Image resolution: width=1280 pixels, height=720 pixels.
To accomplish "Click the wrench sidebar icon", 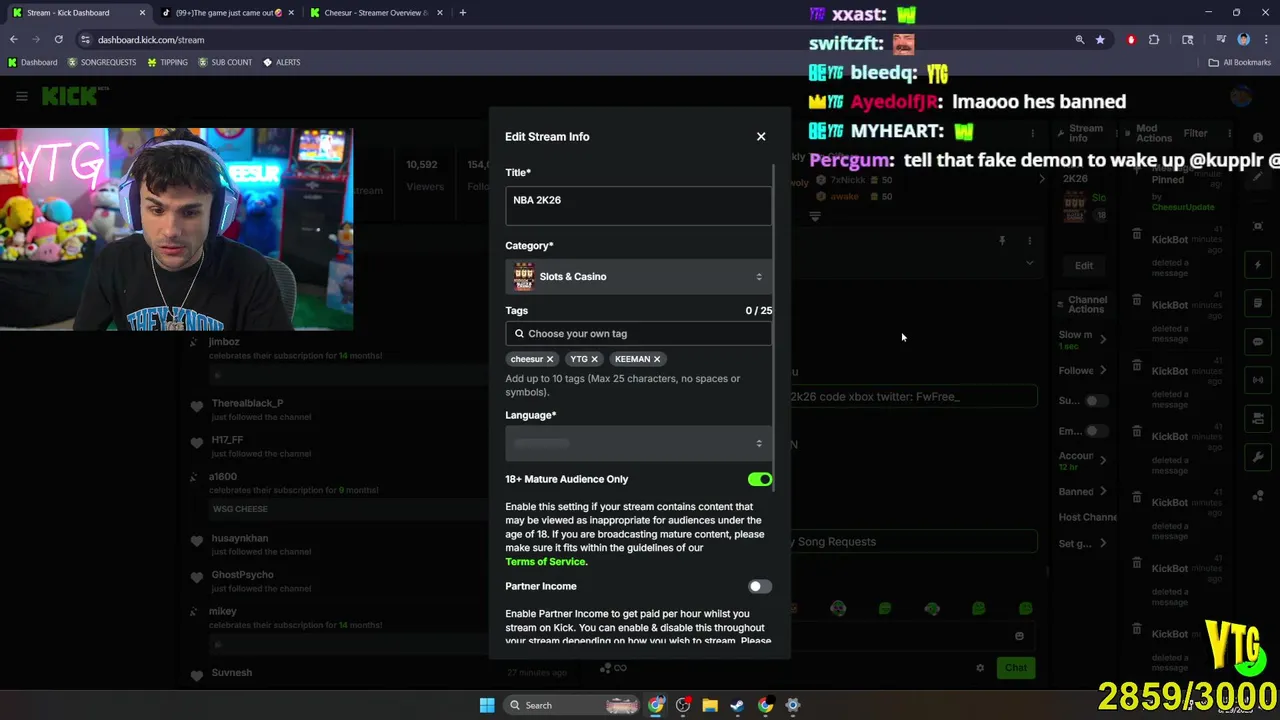I will pyautogui.click(x=1258, y=457).
